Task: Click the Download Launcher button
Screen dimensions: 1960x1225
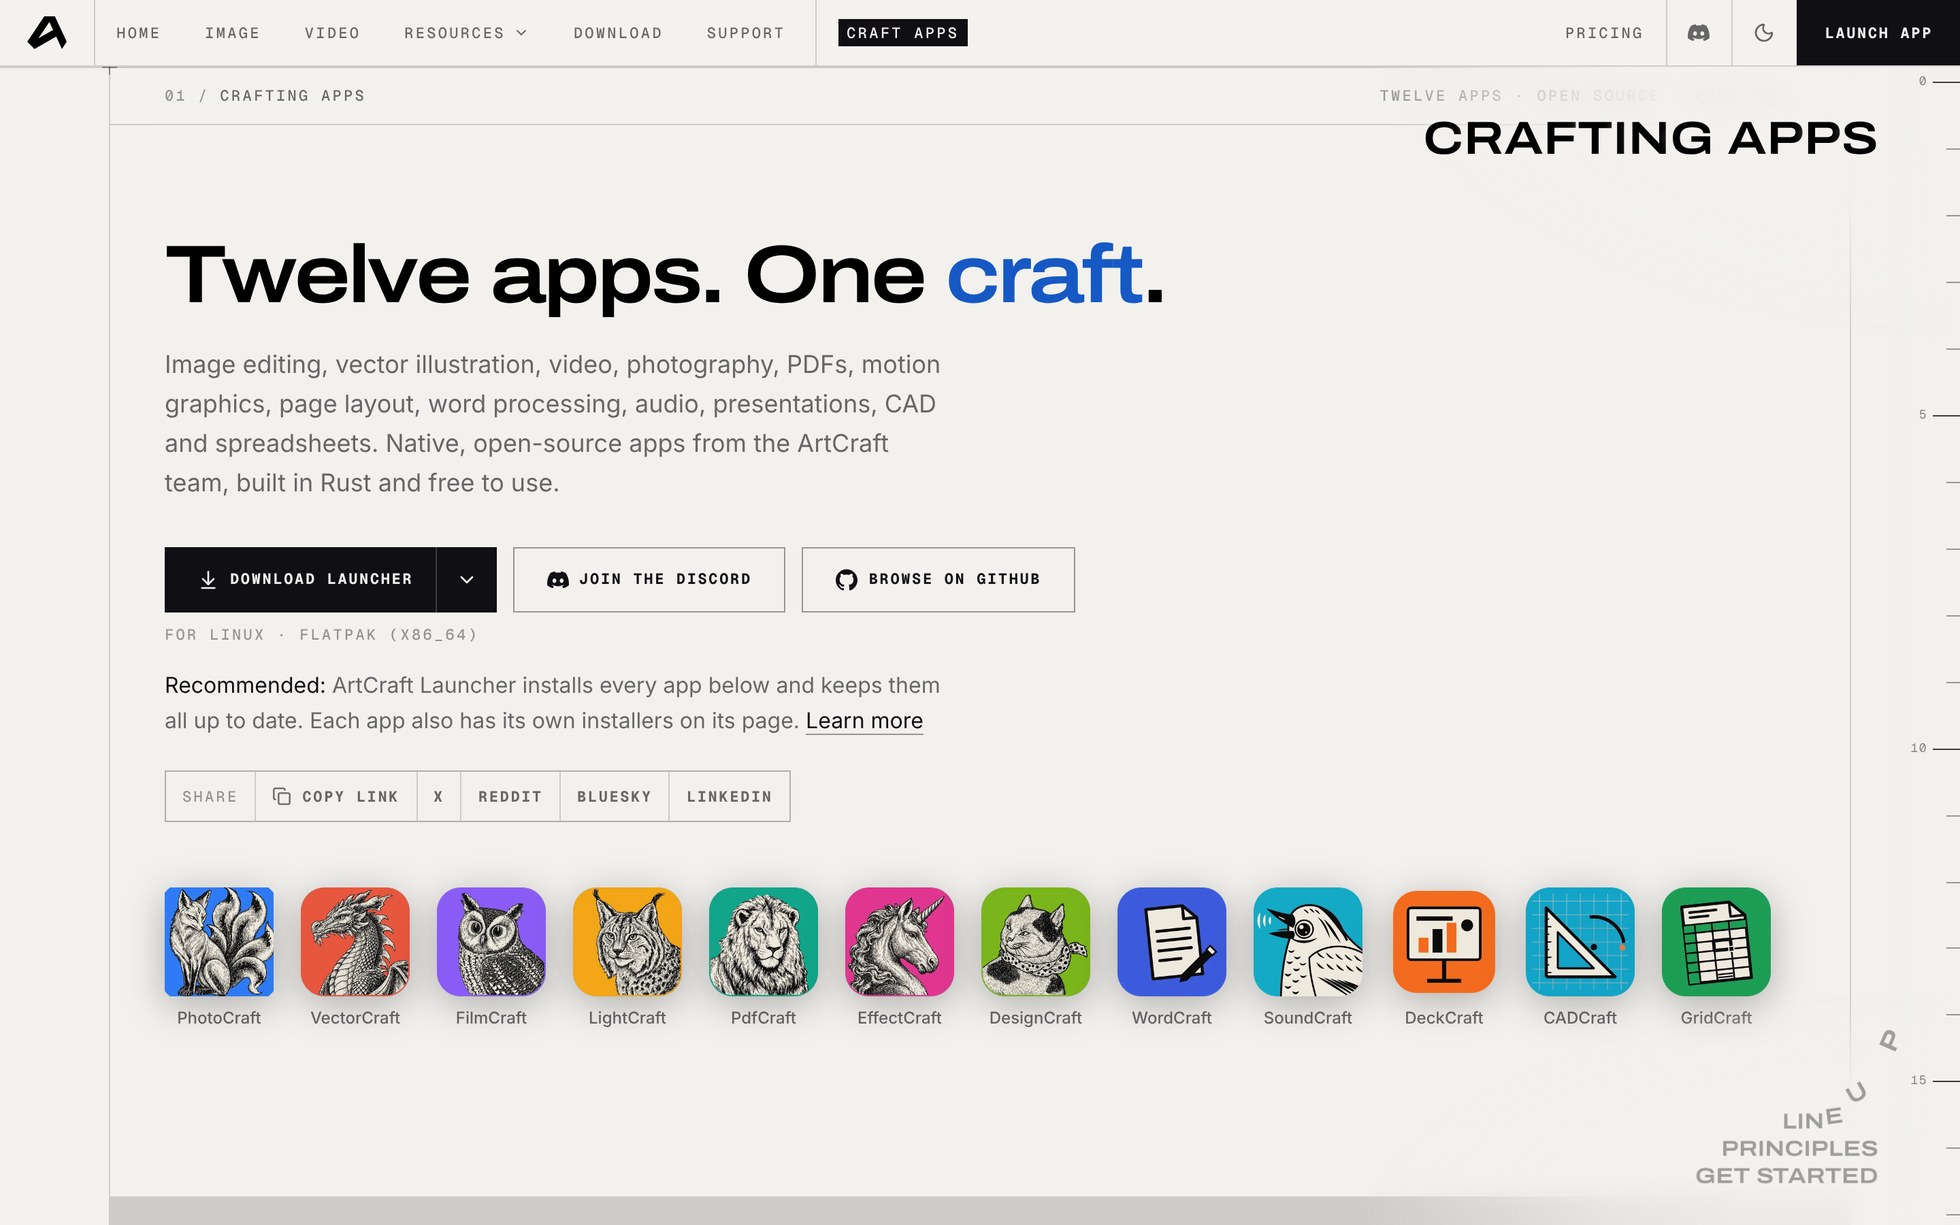Action: click(300, 579)
